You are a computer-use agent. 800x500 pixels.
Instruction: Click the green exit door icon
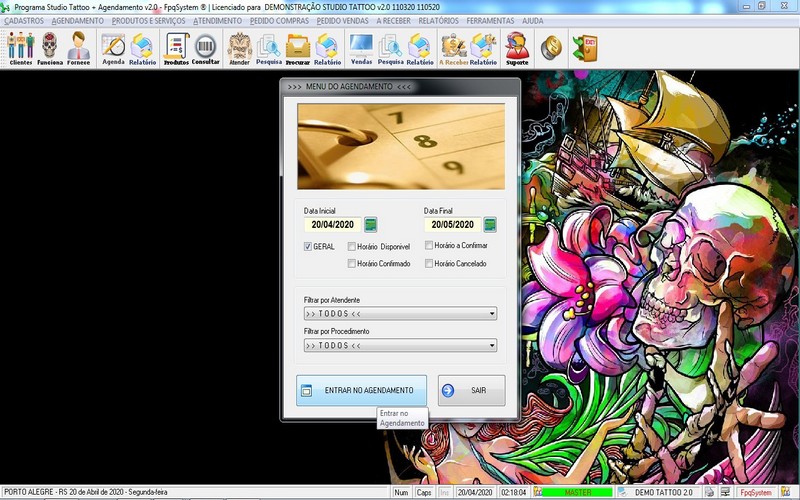tap(585, 48)
